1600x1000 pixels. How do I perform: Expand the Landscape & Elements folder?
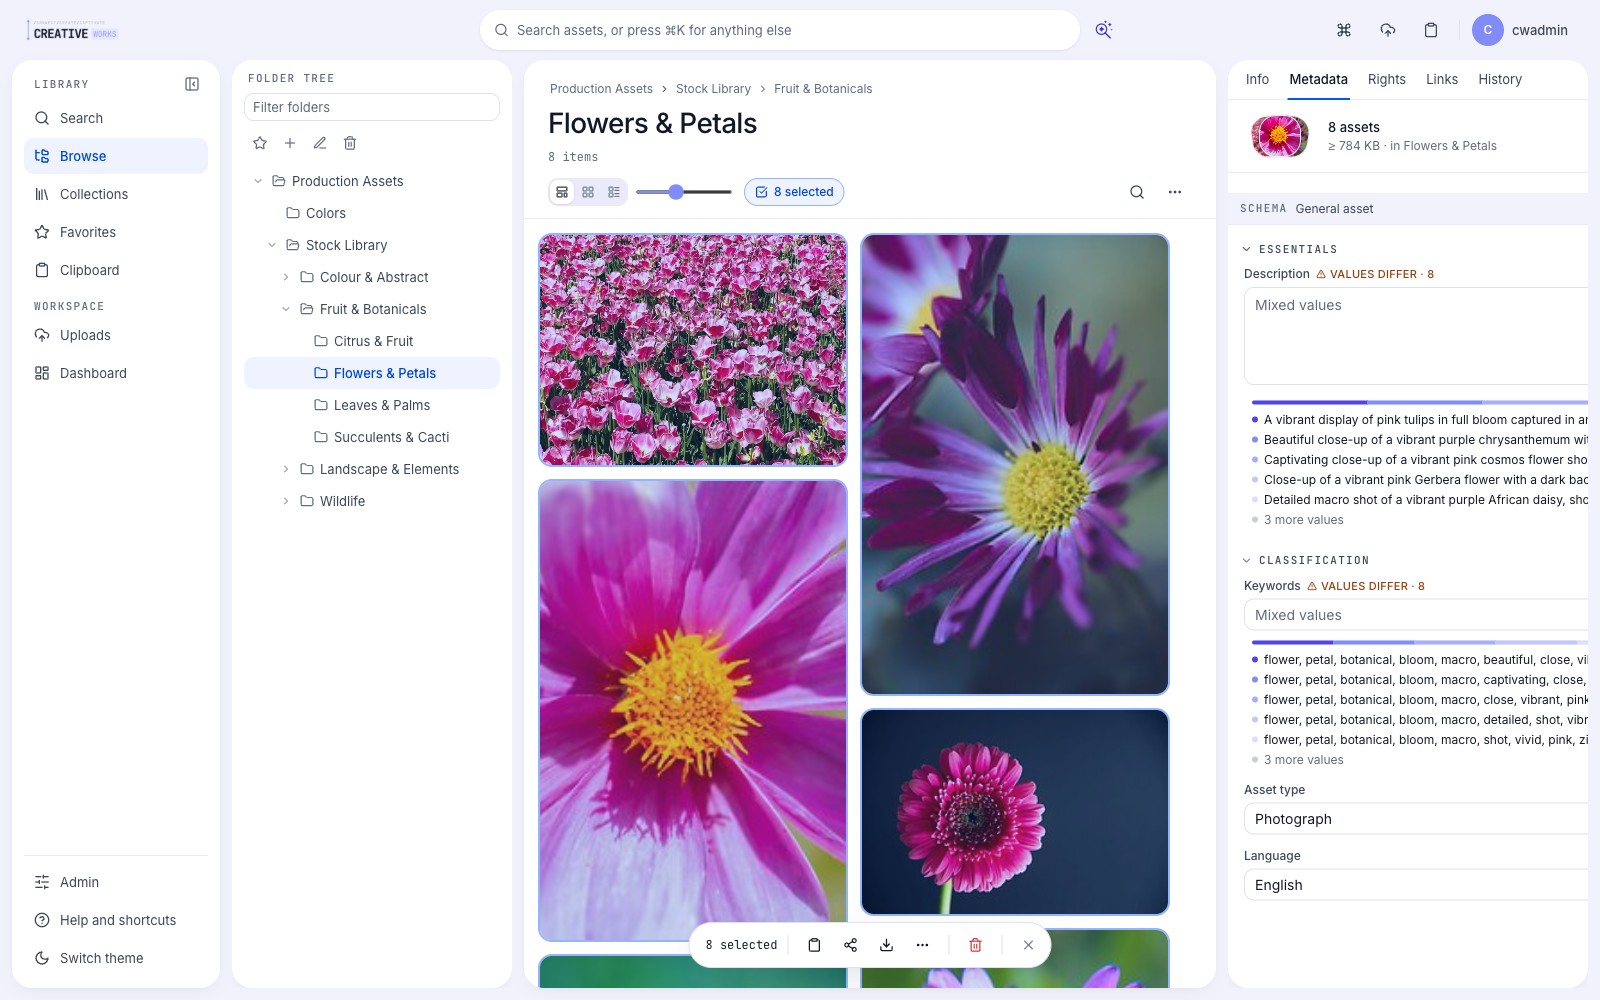point(286,469)
